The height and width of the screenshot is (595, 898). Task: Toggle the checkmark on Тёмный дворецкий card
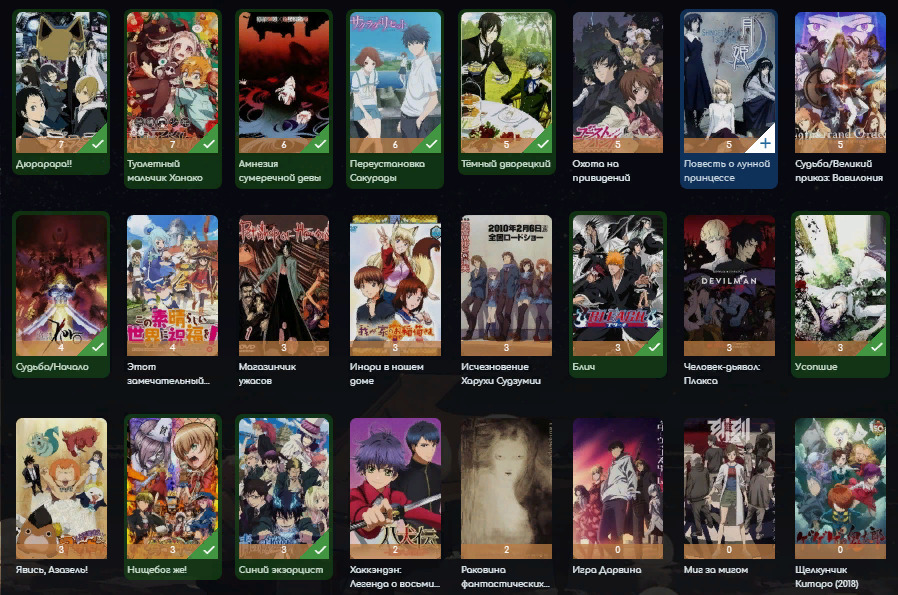point(543,144)
